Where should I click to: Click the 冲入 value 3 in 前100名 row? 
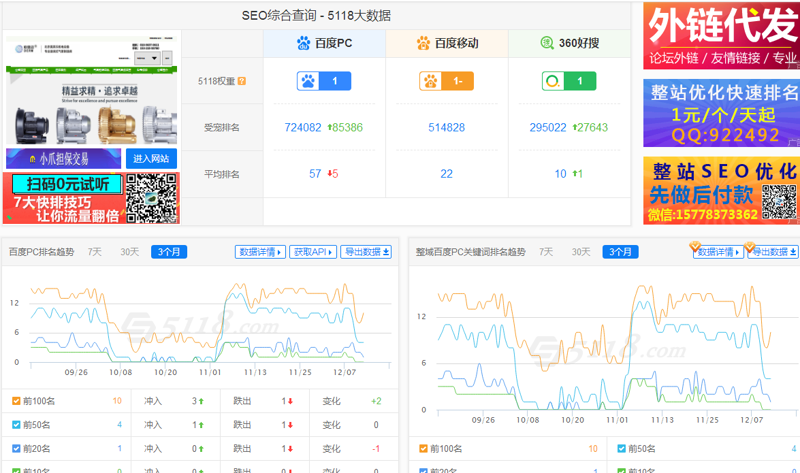pyautogui.click(x=194, y=401)
